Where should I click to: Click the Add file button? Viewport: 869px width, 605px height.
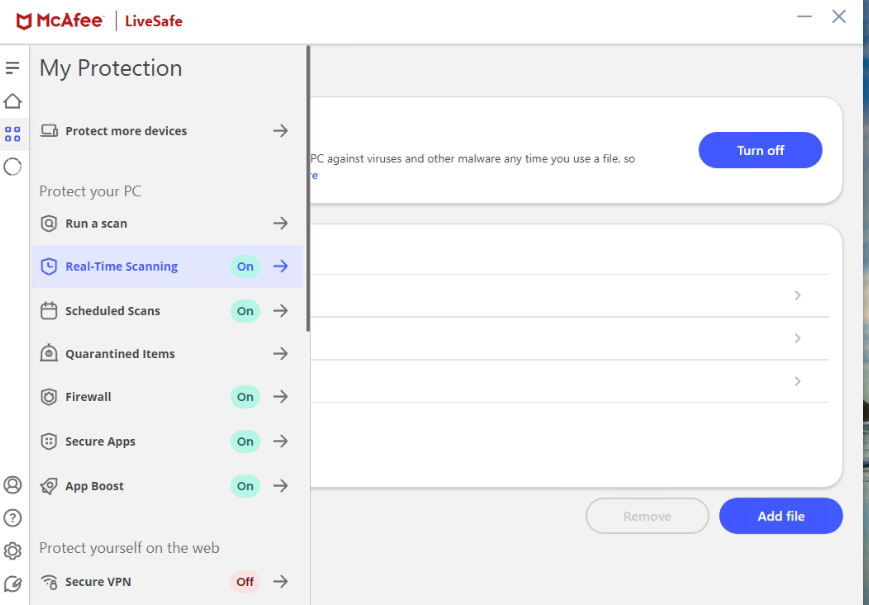pyautogui.click(x=780, y=516)
